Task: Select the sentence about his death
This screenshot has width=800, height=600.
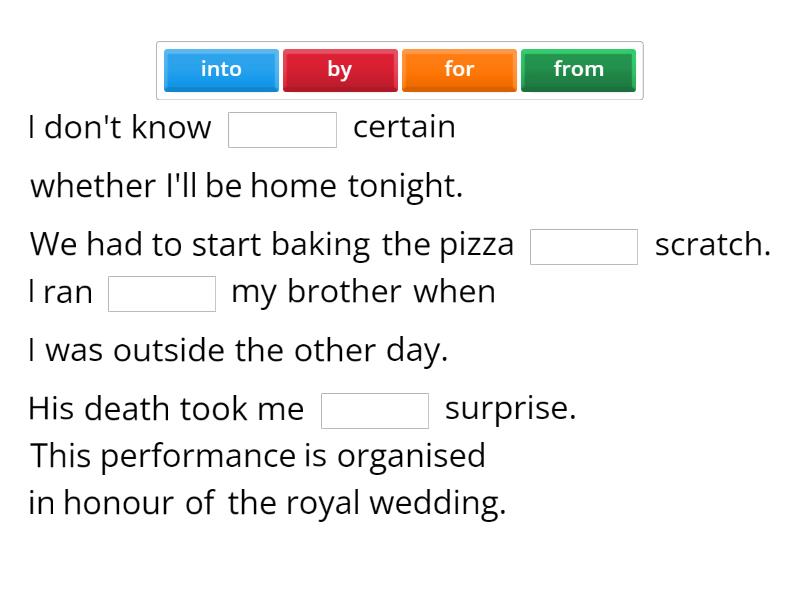Action: 165,408
